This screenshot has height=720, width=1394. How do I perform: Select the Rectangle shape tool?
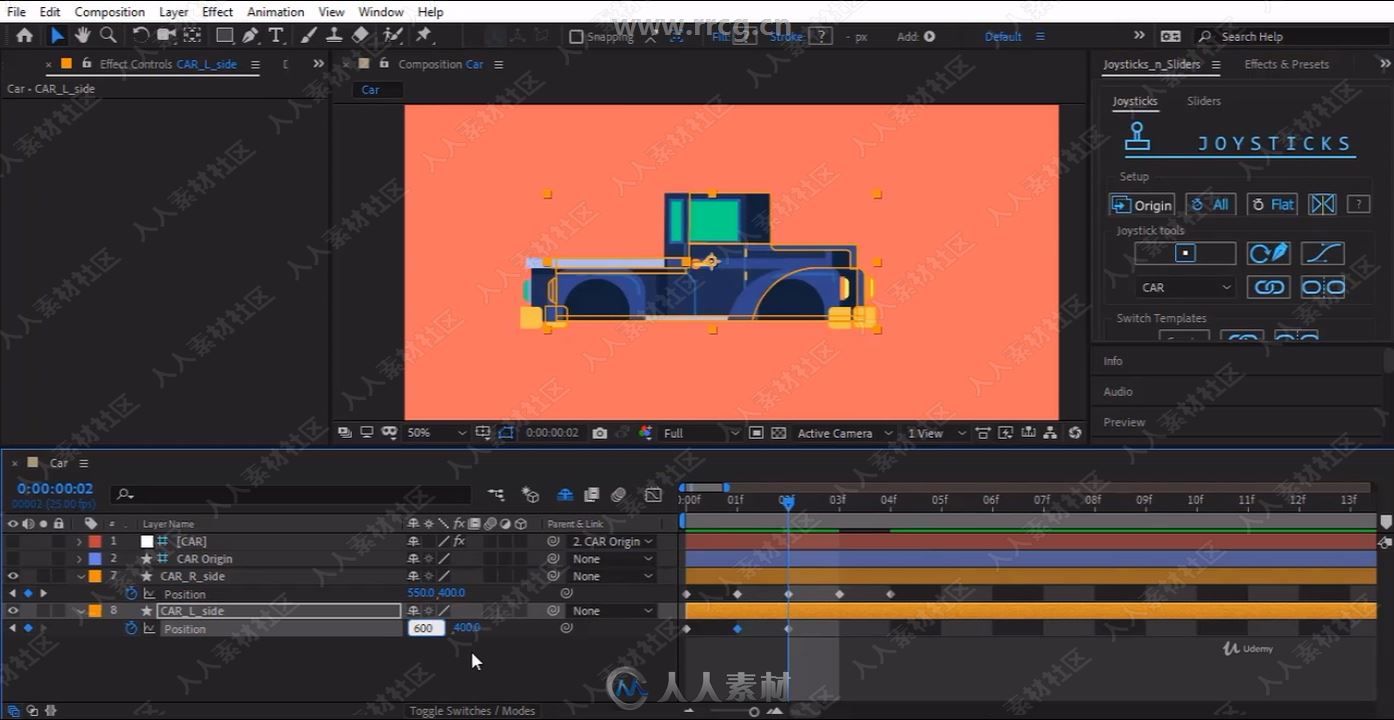tap(225, 36)
